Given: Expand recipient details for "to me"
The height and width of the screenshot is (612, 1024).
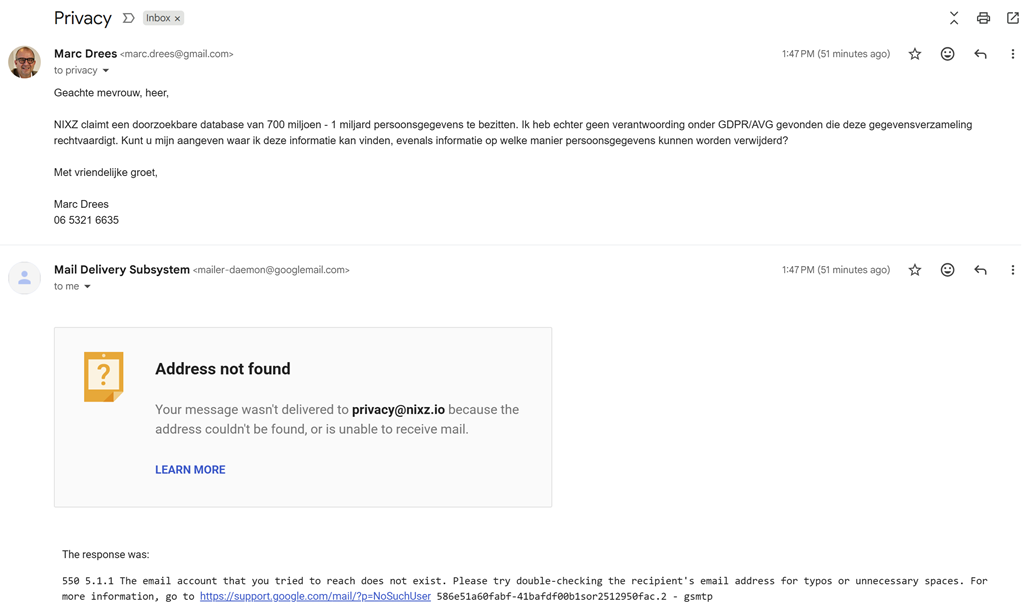Looking at the screenshot, I should tap(88, 287).
